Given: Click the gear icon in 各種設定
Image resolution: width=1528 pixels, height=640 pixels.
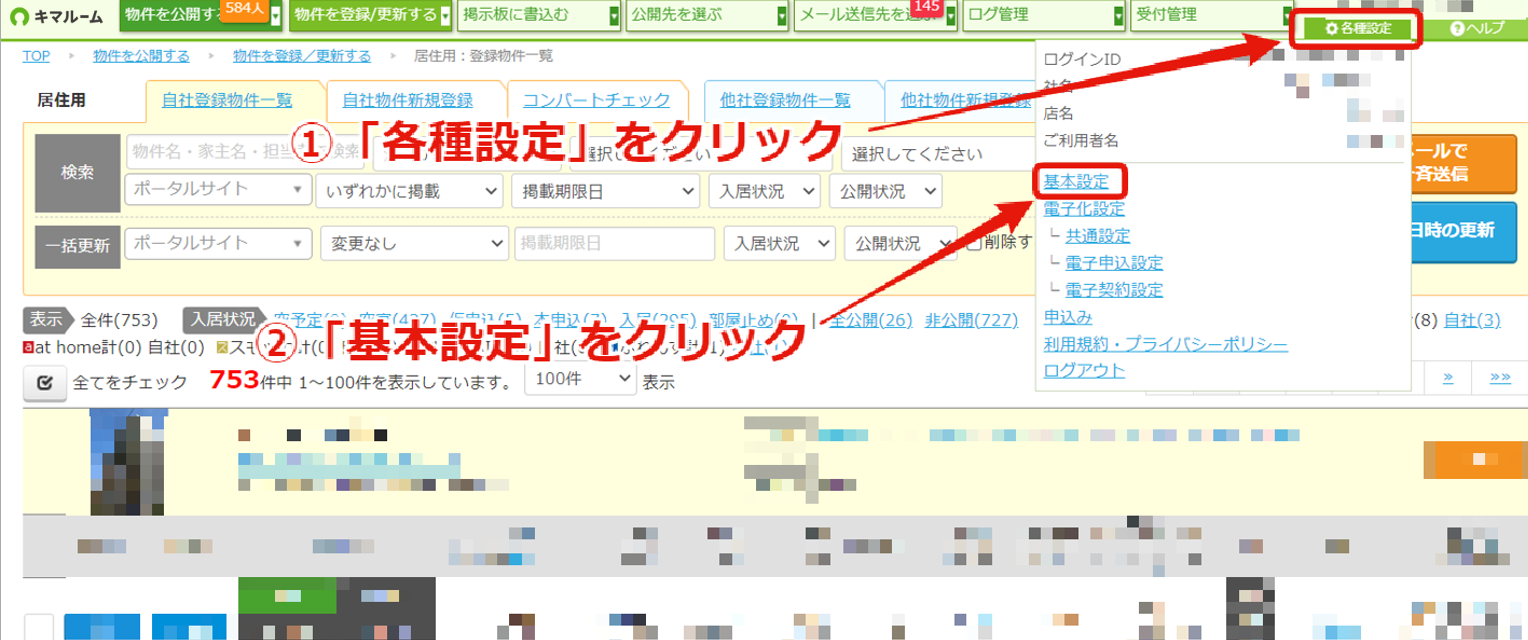Looking at the screenshot, I should coord(1331,29).
